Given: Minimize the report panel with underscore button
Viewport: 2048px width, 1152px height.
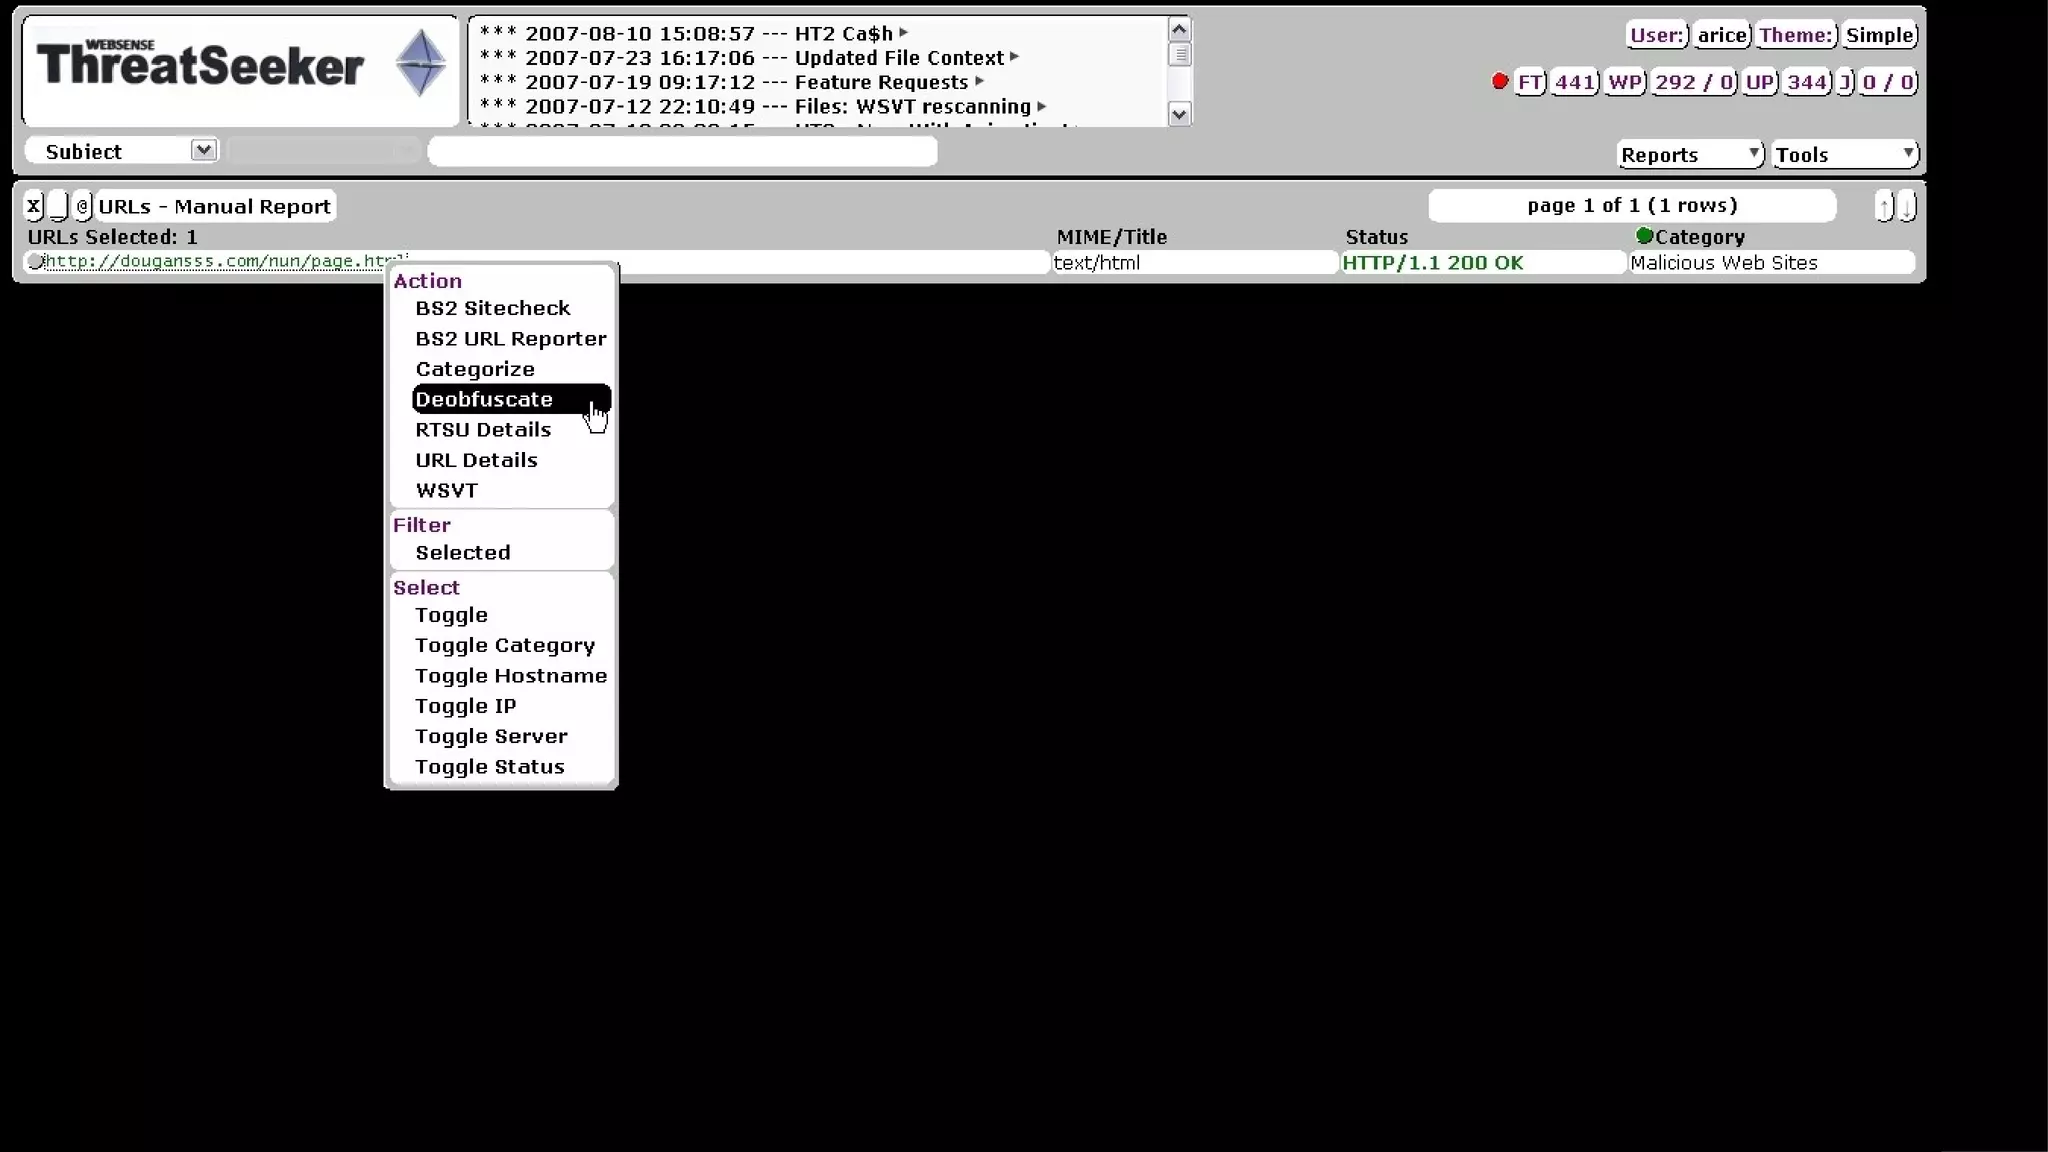Looking at the screenshot, I should coord(59,206).
